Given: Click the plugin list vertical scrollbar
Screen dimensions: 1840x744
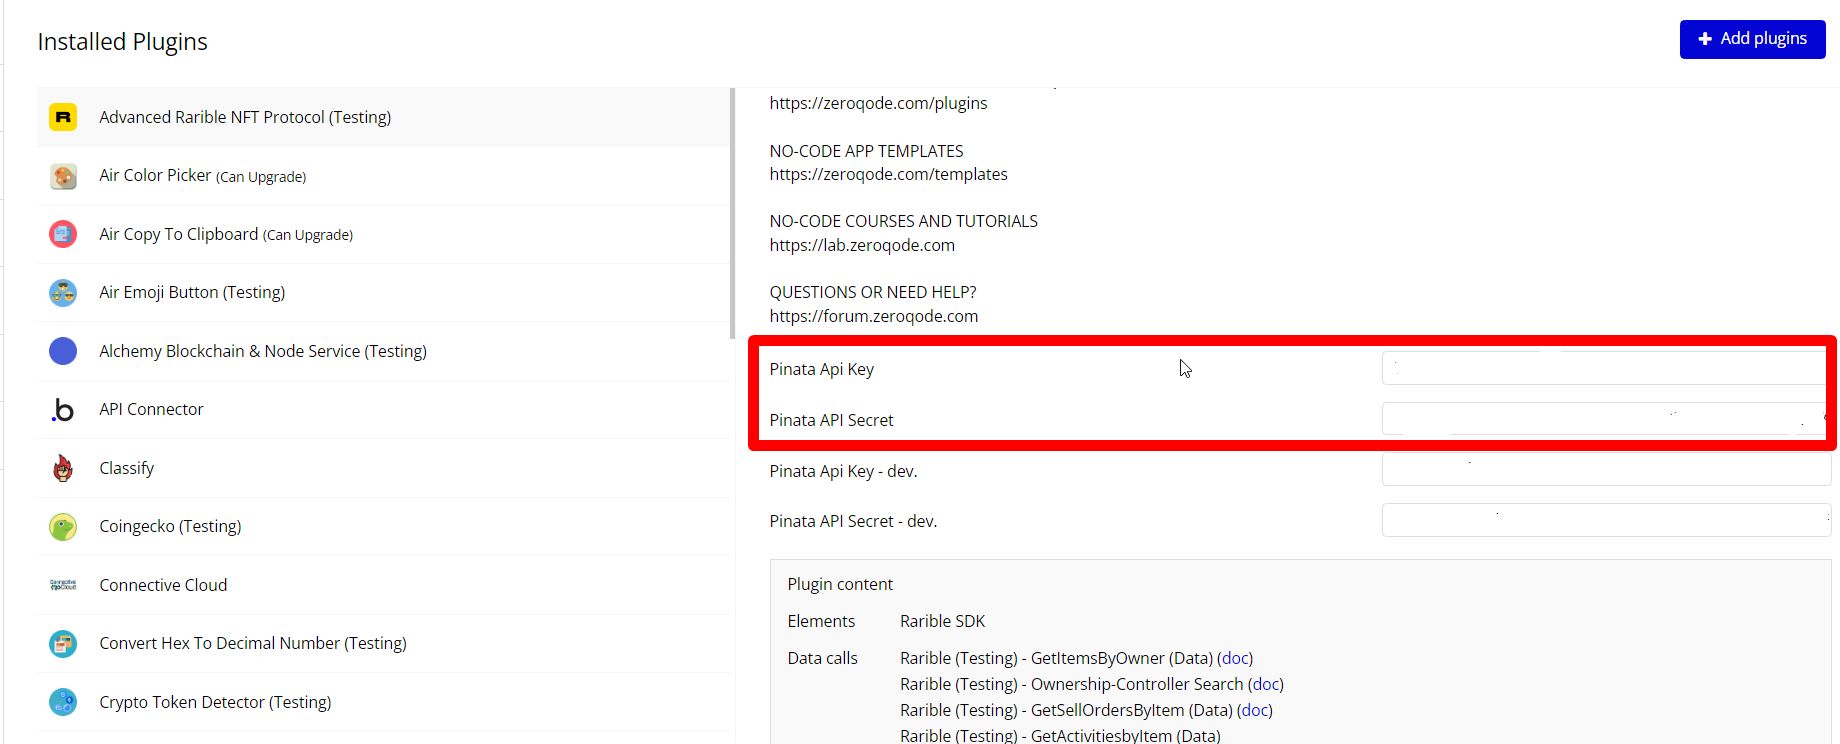Looking at the screenshot, I should click(x=733, y=214).
